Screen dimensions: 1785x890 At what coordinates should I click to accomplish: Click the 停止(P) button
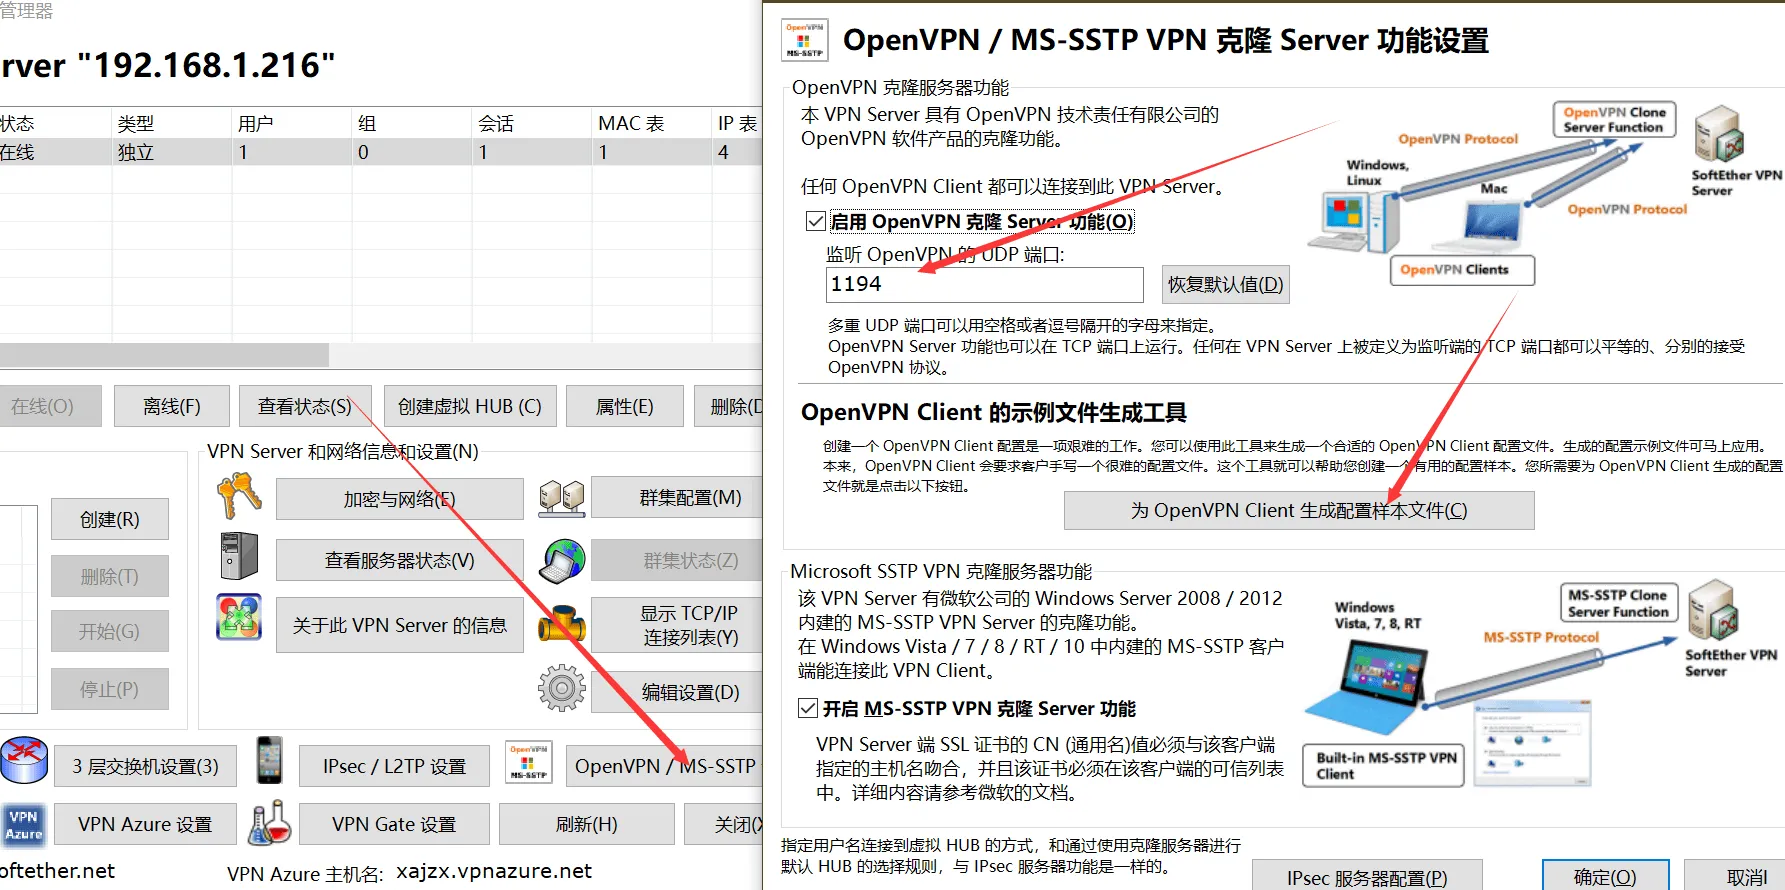pyautogui.click(x=110, y=689)
